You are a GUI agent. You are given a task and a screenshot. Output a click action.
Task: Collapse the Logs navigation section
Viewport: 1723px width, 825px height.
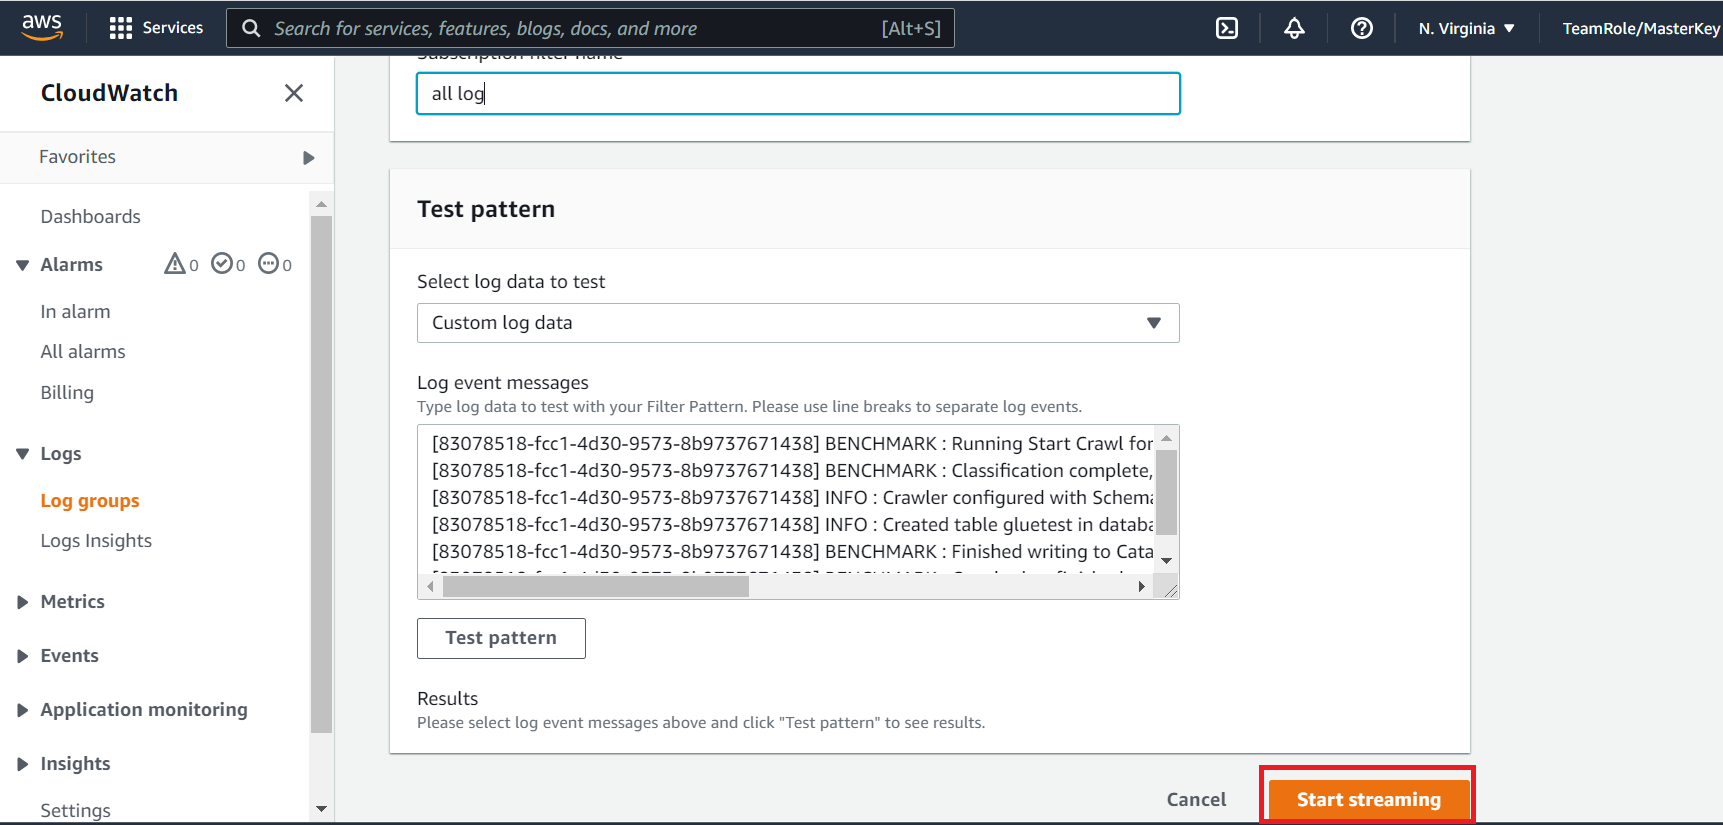(x=23, y=454)
